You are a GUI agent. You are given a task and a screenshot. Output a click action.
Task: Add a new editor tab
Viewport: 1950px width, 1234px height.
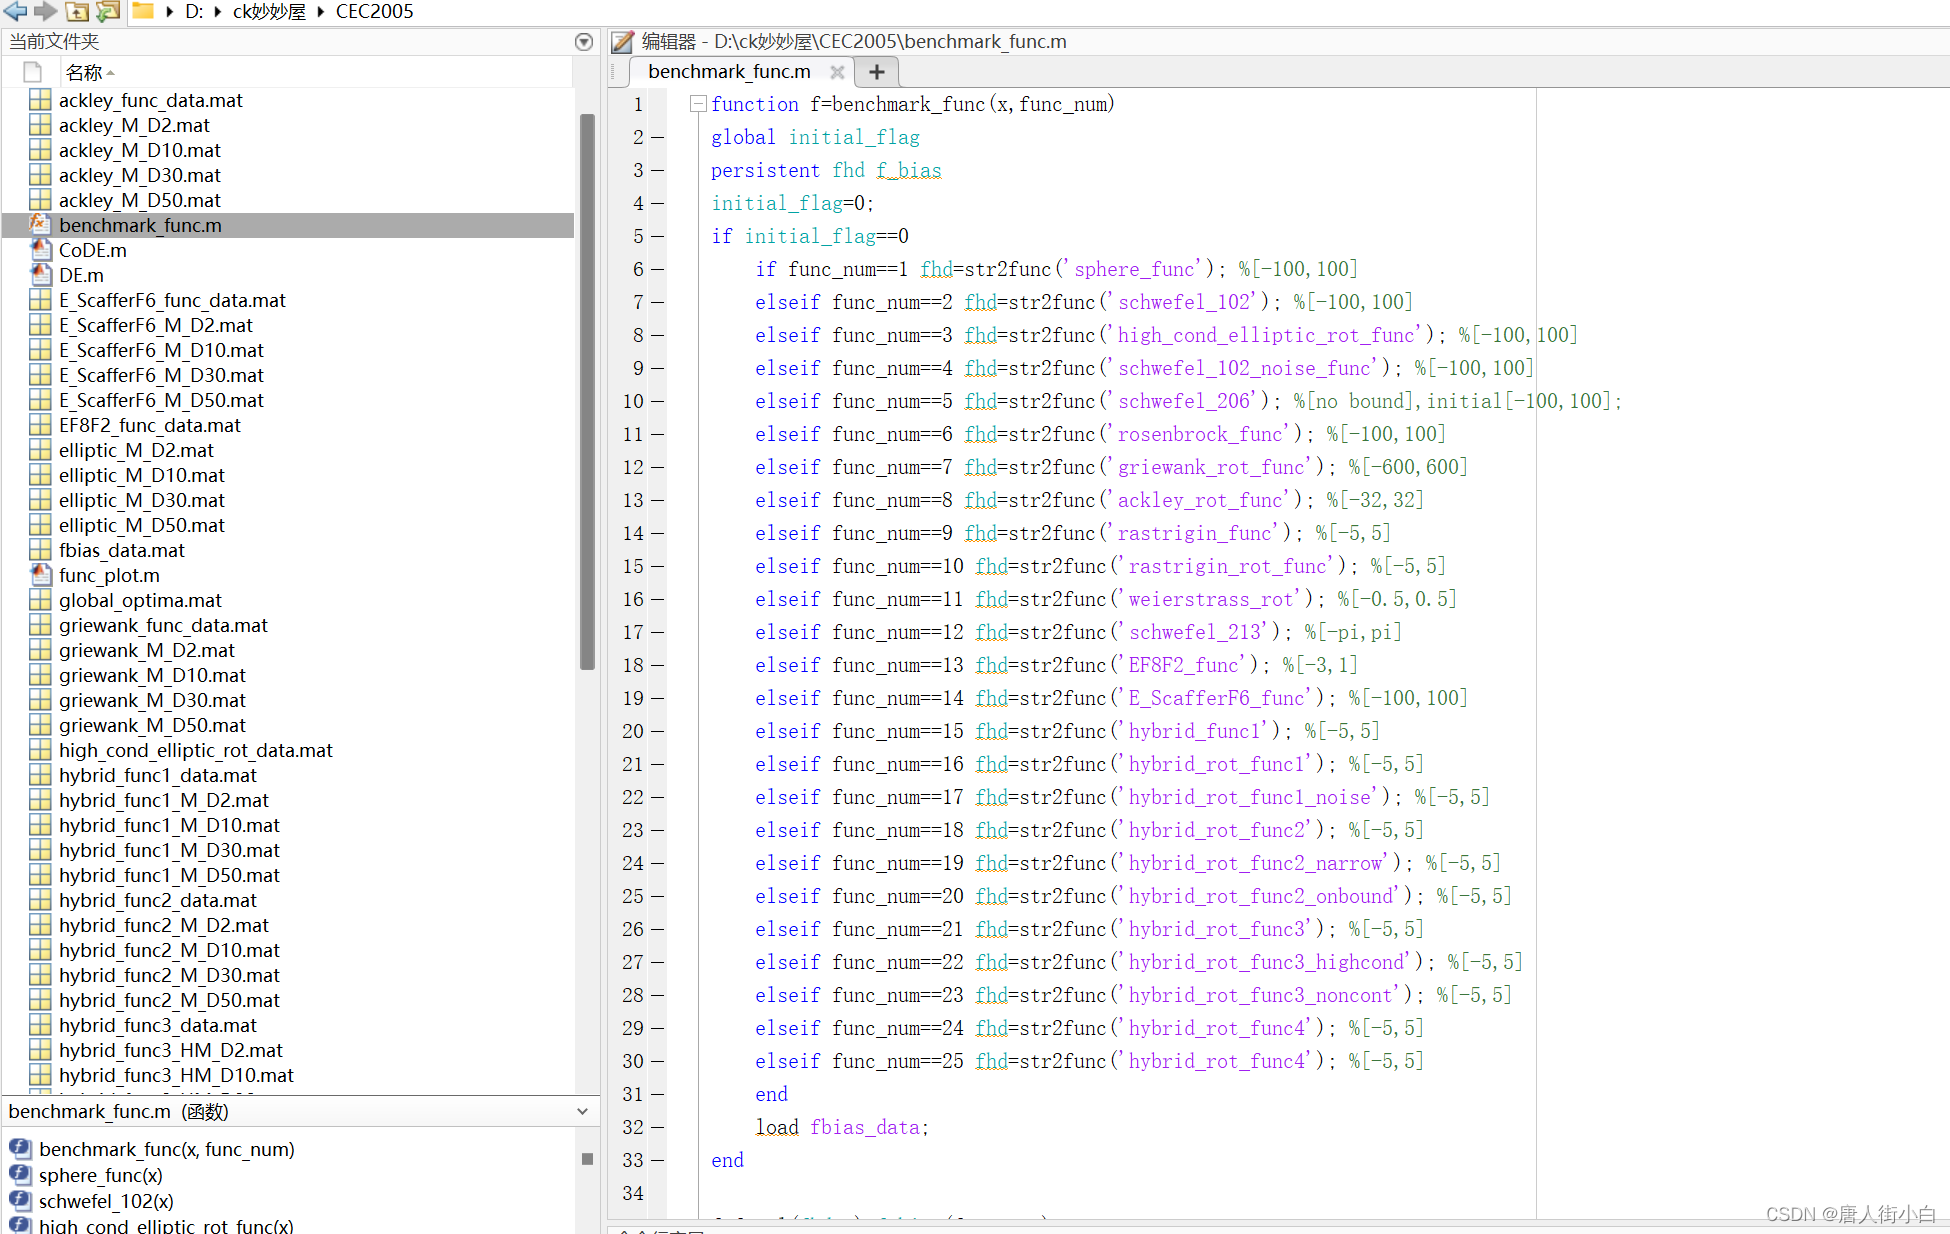coord(877,72)
